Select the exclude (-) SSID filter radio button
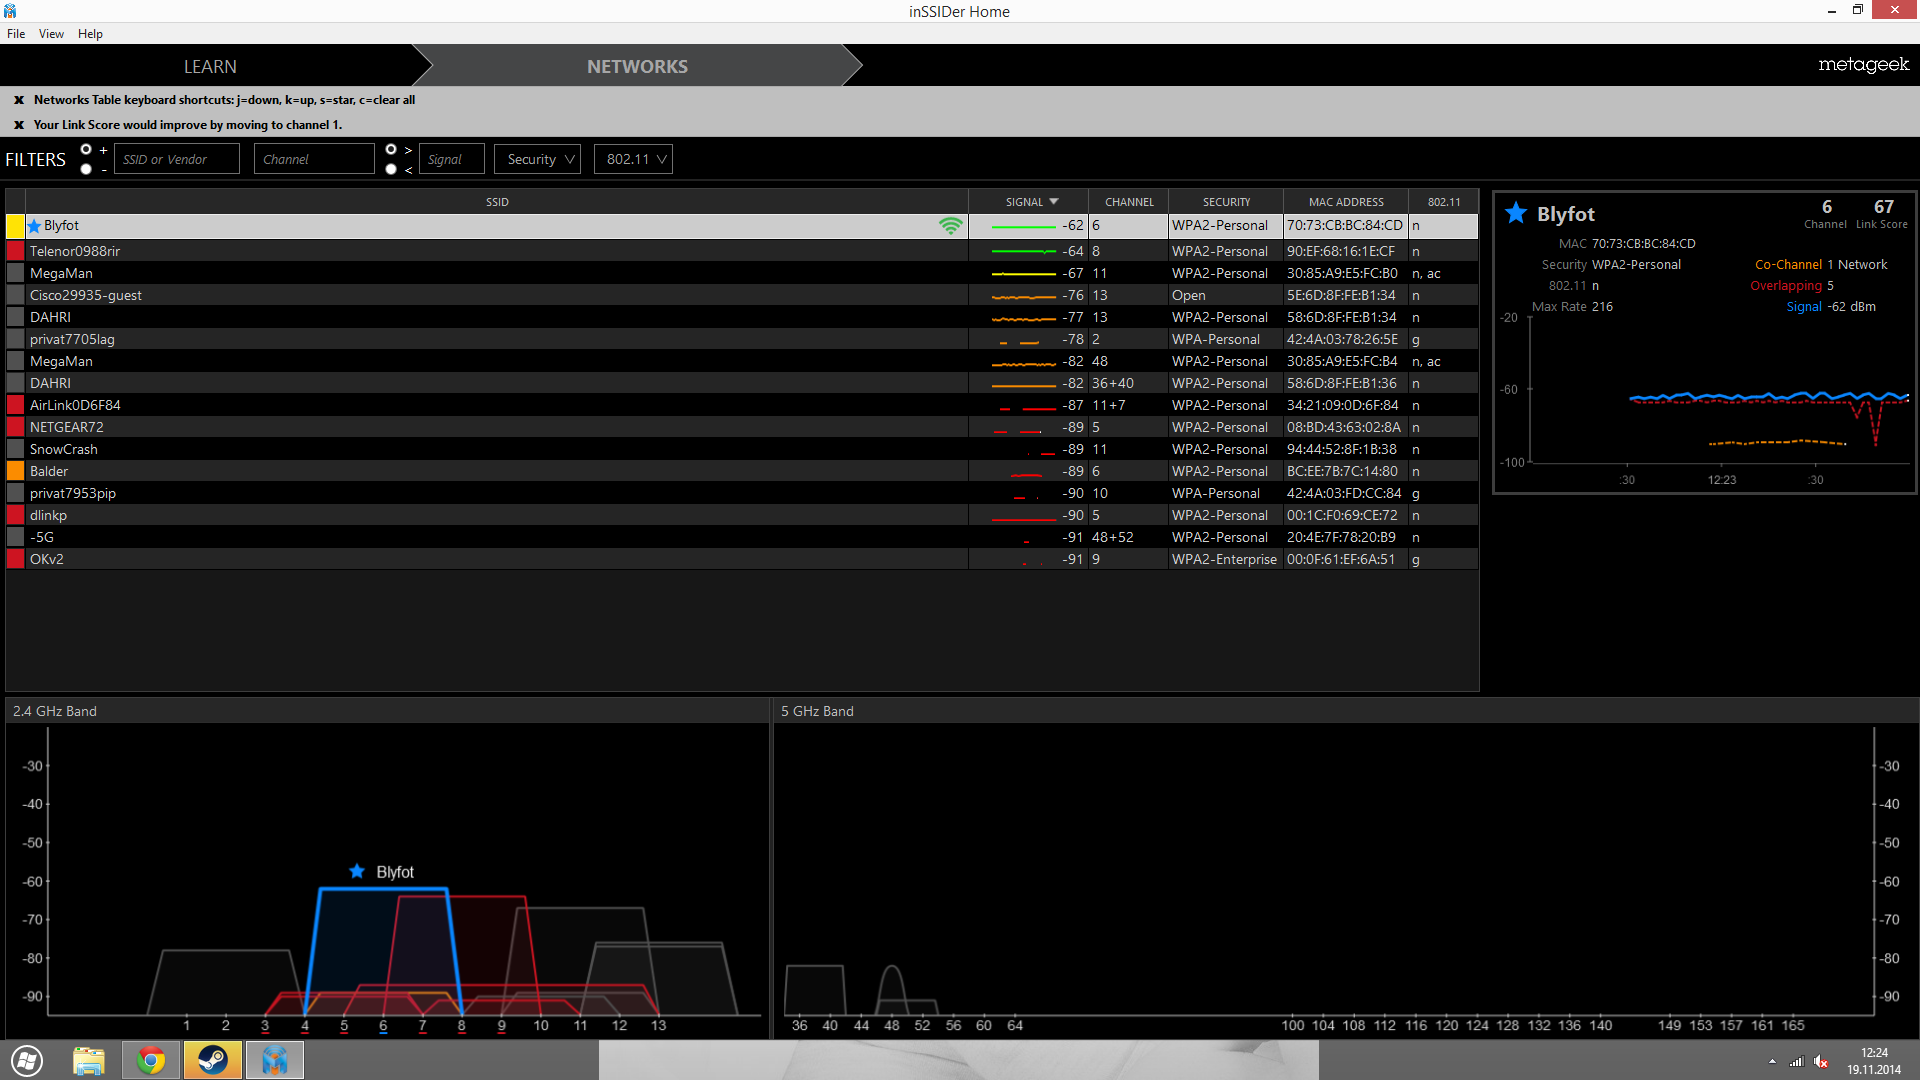The height and width of the screenshot is (1080, 1920). [86, 169]
